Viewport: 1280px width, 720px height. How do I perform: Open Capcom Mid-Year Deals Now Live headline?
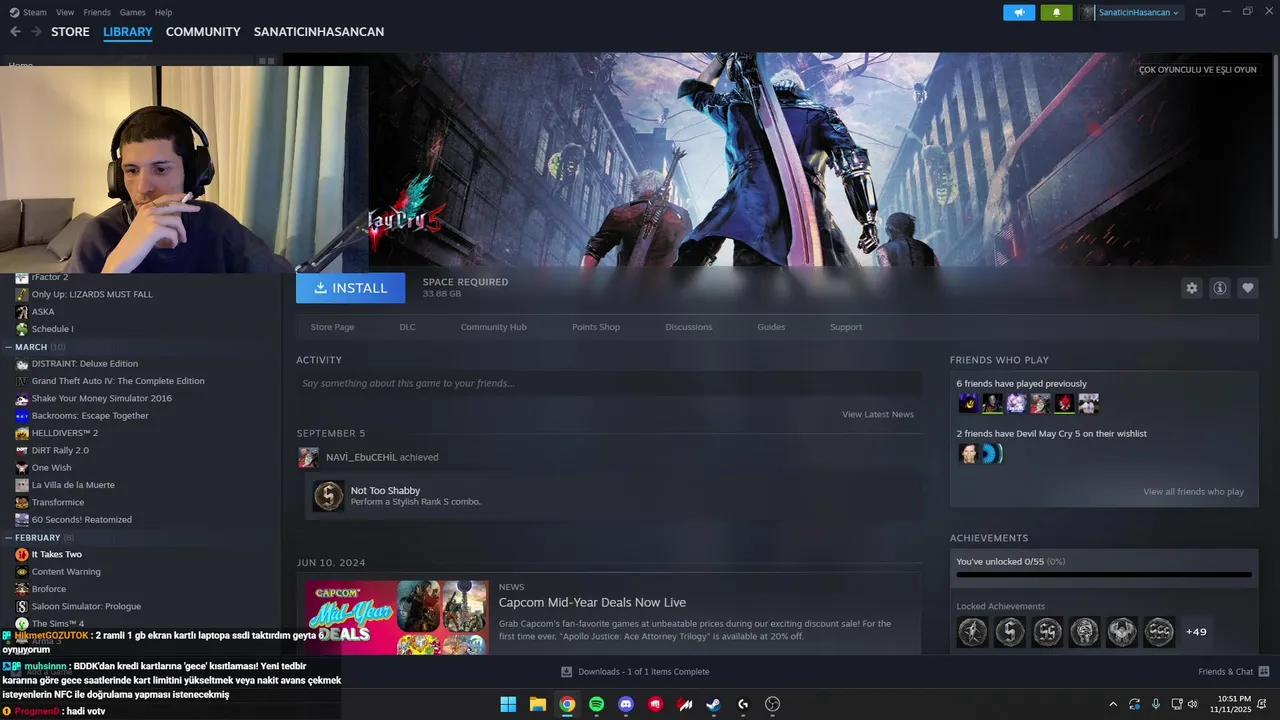(x=592, y=603)
